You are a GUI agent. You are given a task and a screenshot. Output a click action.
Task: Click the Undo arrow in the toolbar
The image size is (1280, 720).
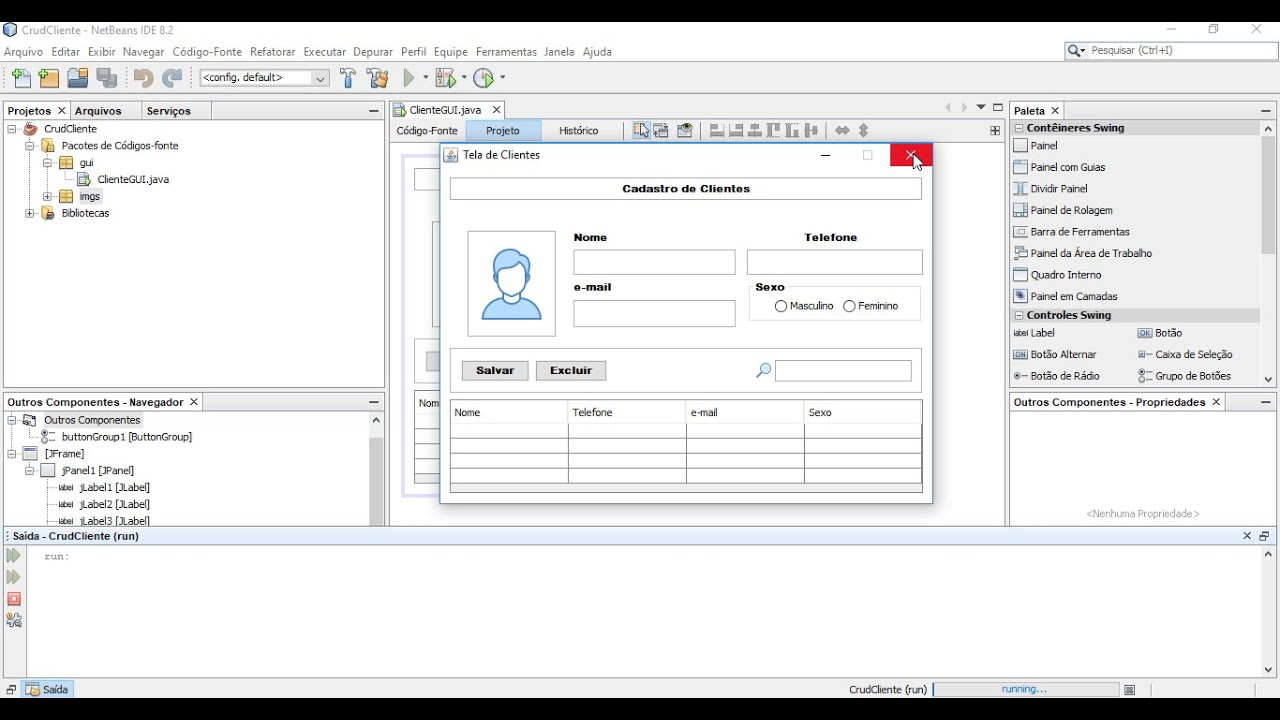pos(143,78)
